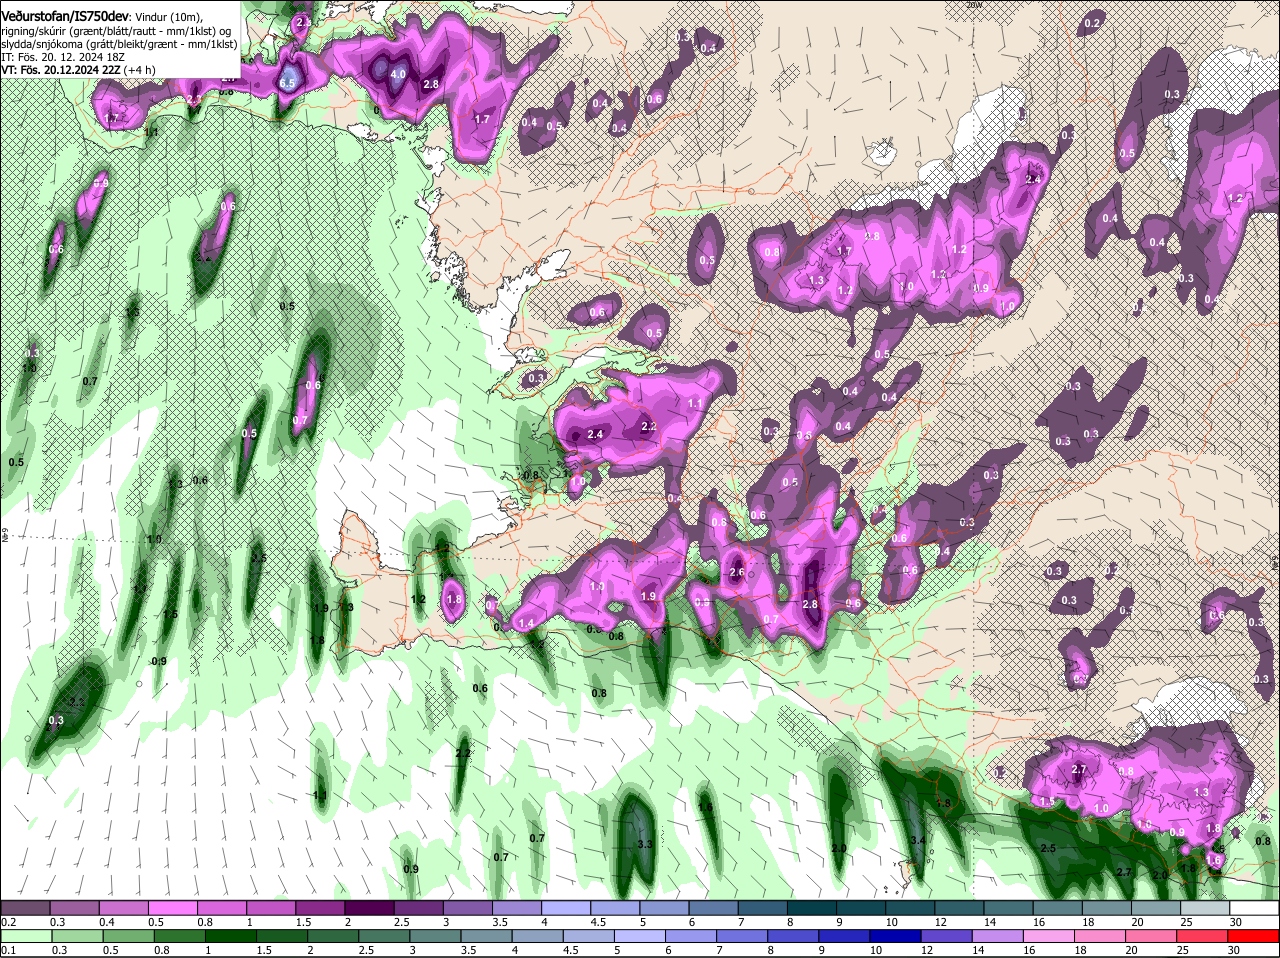Click the dark green swatch between 1 and 1.5
This screenshot has width=1280, height=958.
click(x=232, y=935)
